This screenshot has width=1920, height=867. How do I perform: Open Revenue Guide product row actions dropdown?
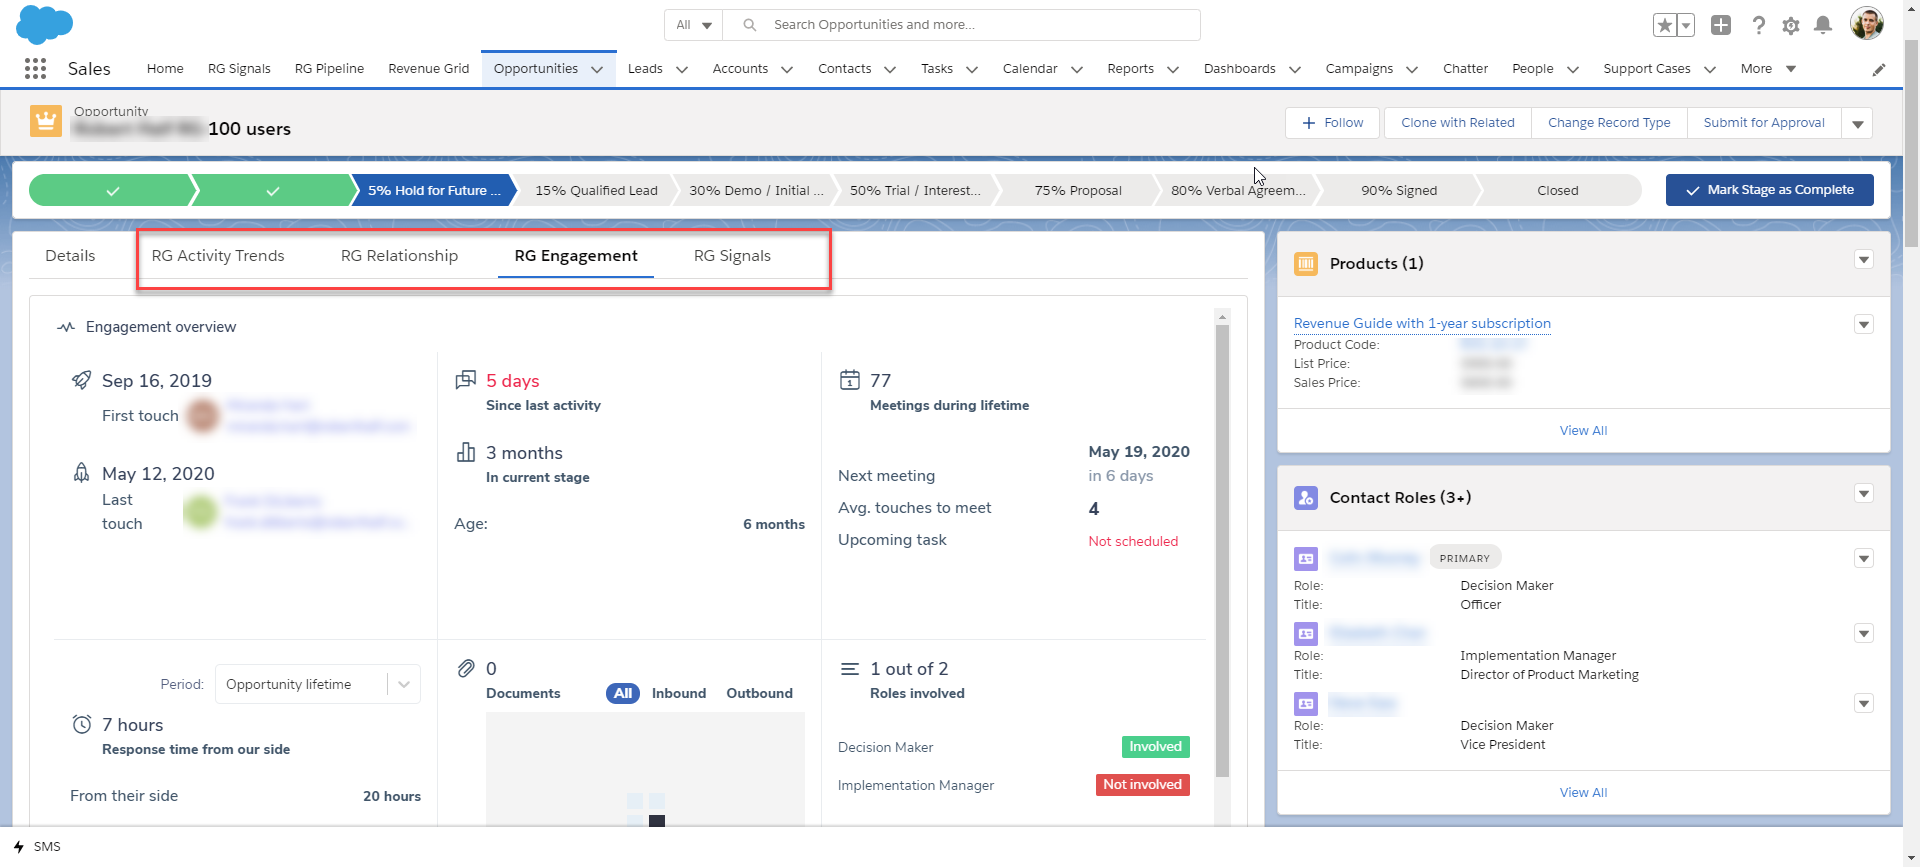[x=1864, y=324]
